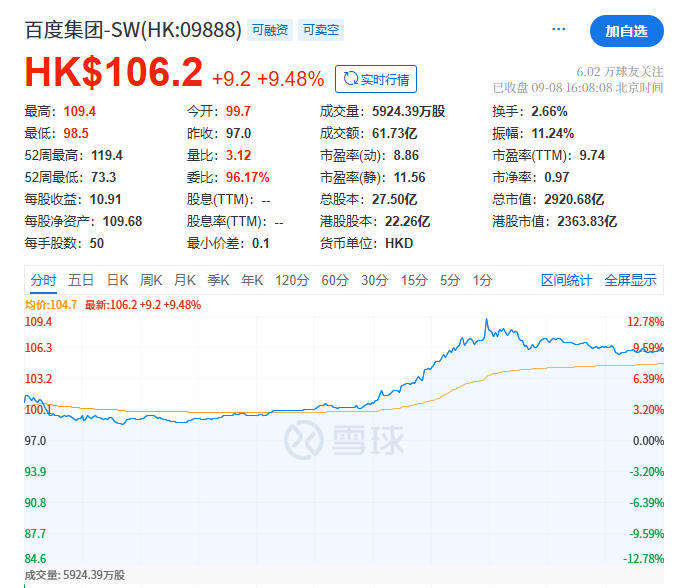Viewport: 686px width, 588px height.
Task: Click the 振幅 value 11.24%
Action: [553, 133]
